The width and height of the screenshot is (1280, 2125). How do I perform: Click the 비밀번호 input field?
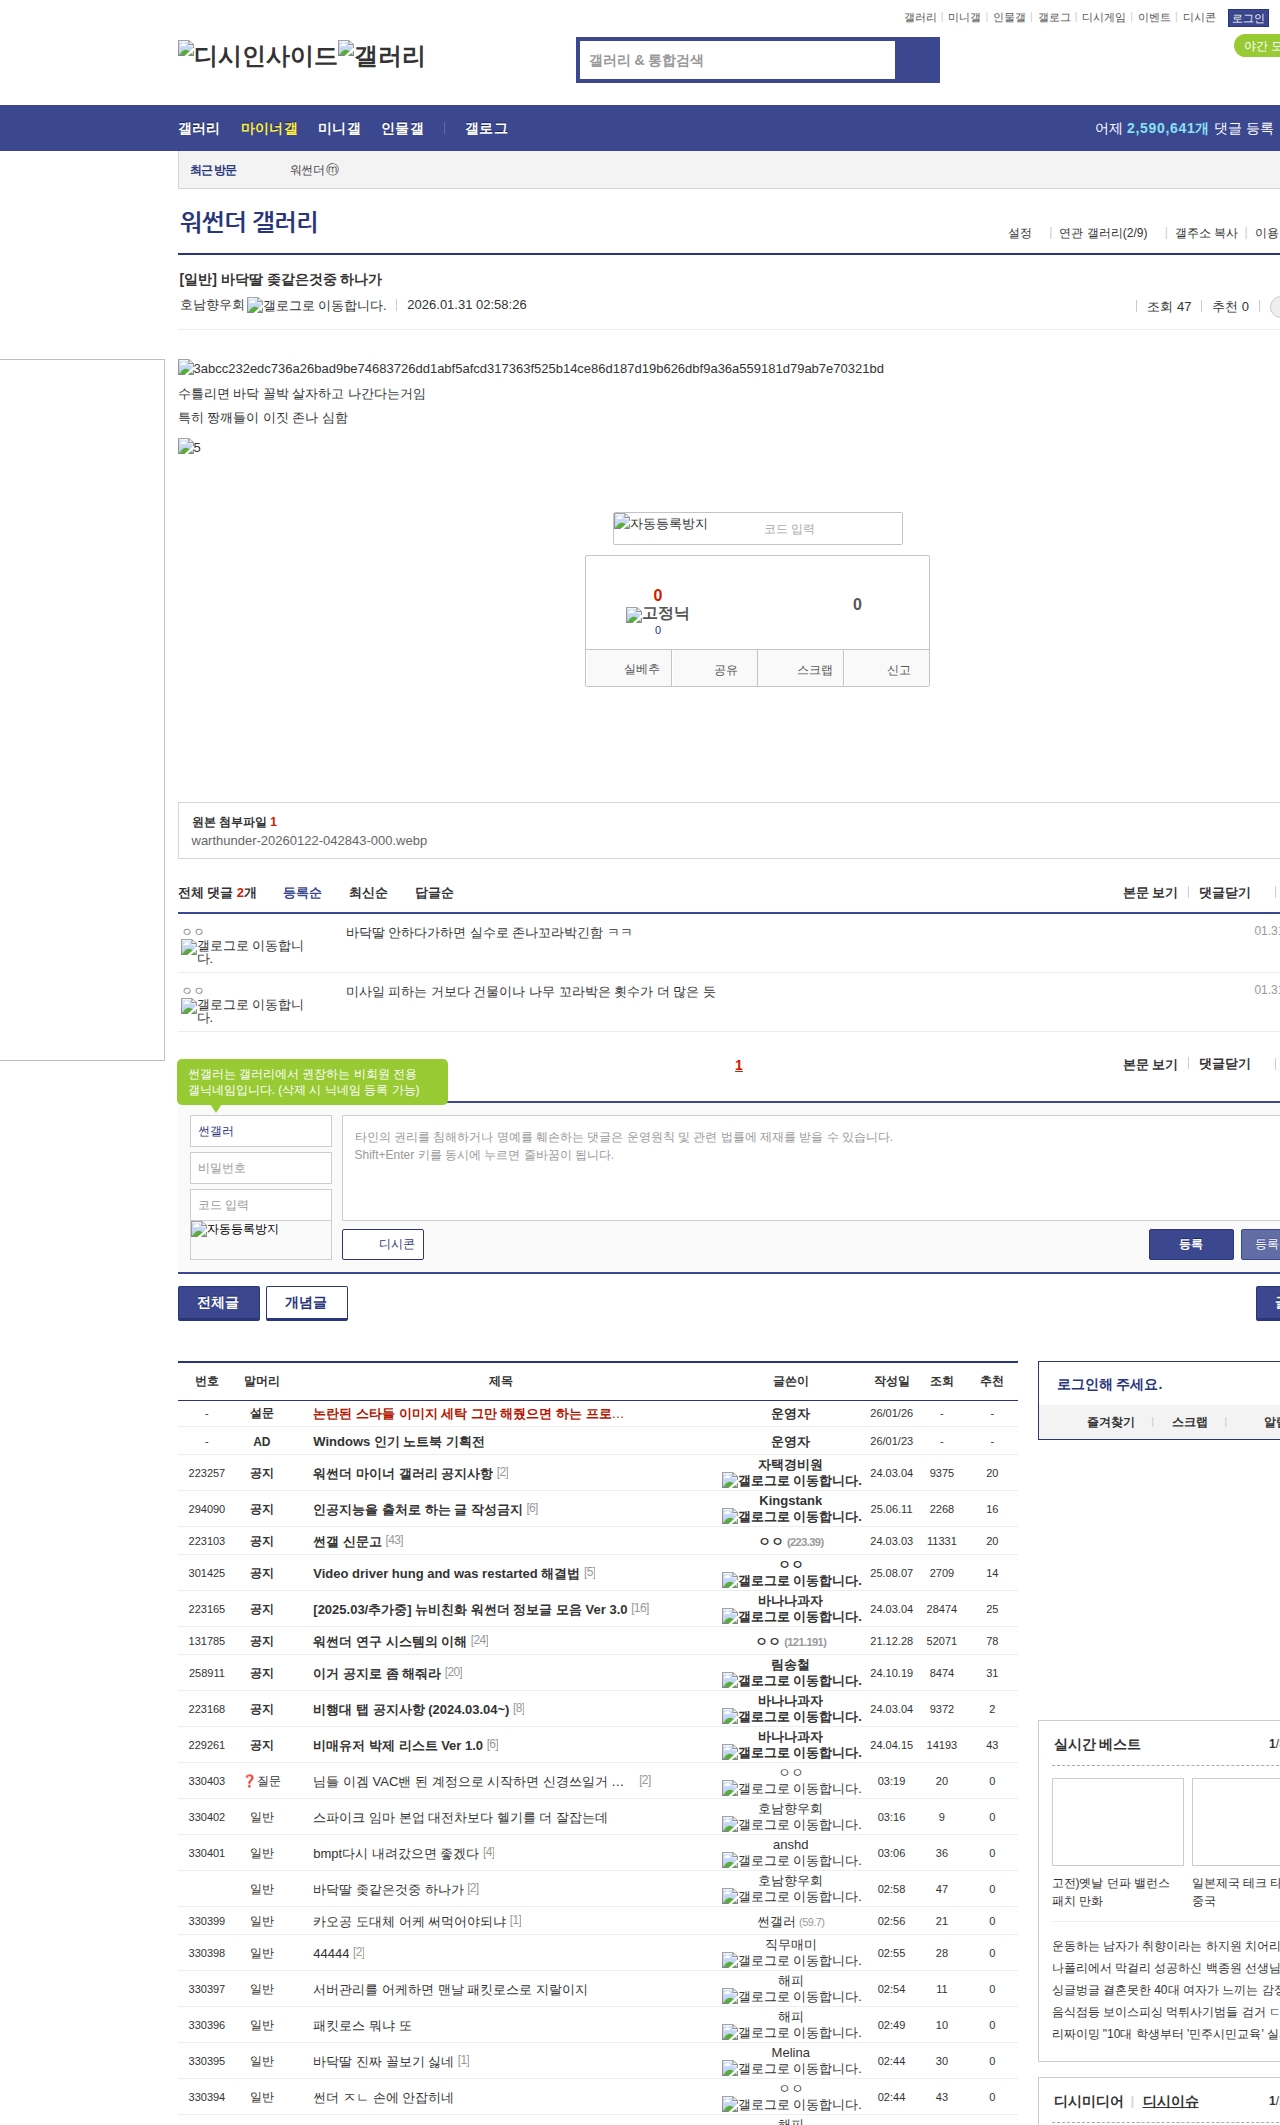point(260,1168)
